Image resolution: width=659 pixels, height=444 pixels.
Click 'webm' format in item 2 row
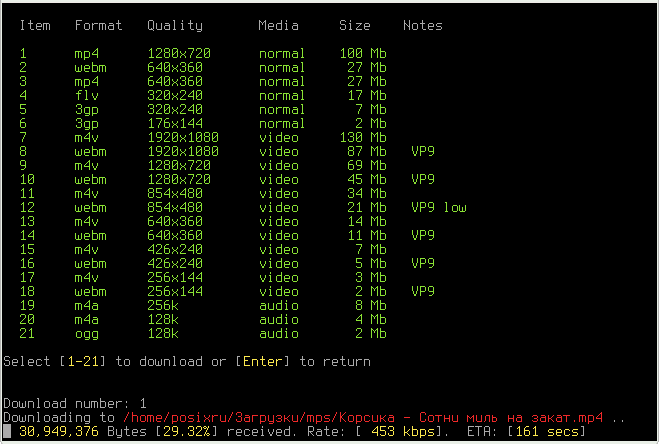90,67
